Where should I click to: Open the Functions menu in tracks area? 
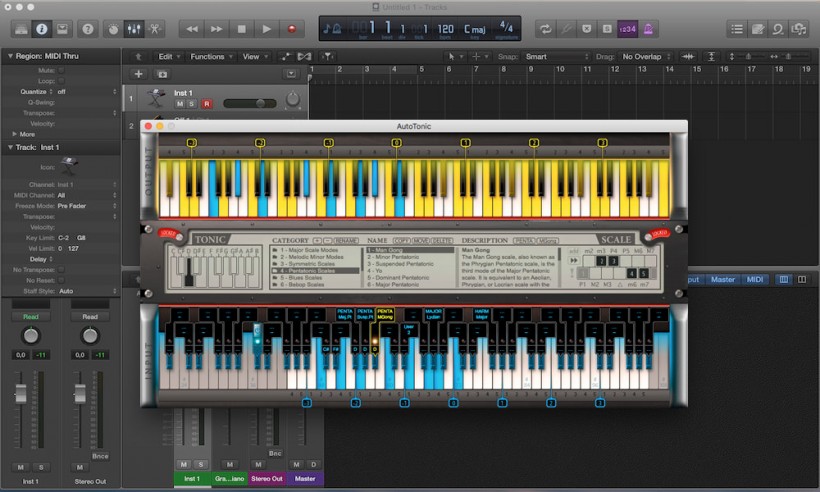pyautogui.click(x=210, y=57)
